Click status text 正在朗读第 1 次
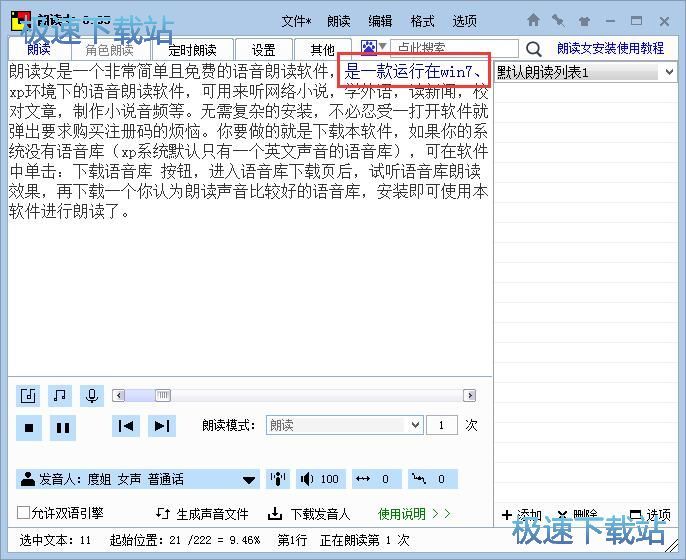This screenshot has height=560, width=686. point(364,540)
